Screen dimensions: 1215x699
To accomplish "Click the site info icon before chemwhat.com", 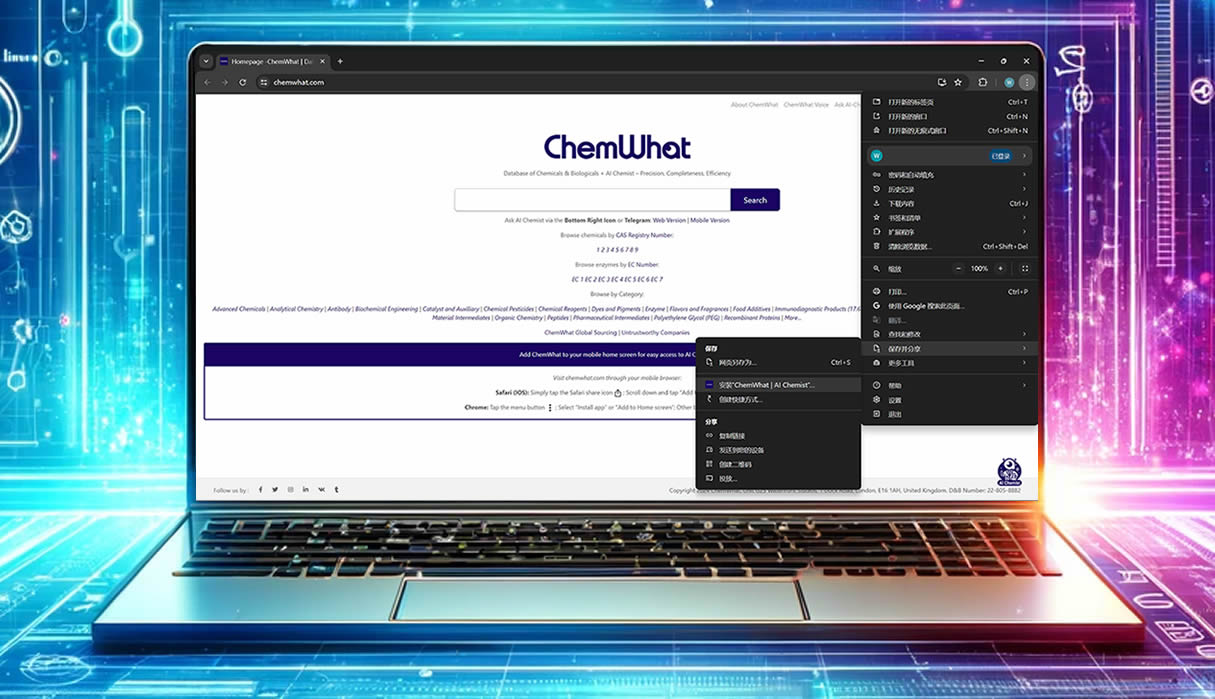I will pyautogui.click(x=264, y=82).
